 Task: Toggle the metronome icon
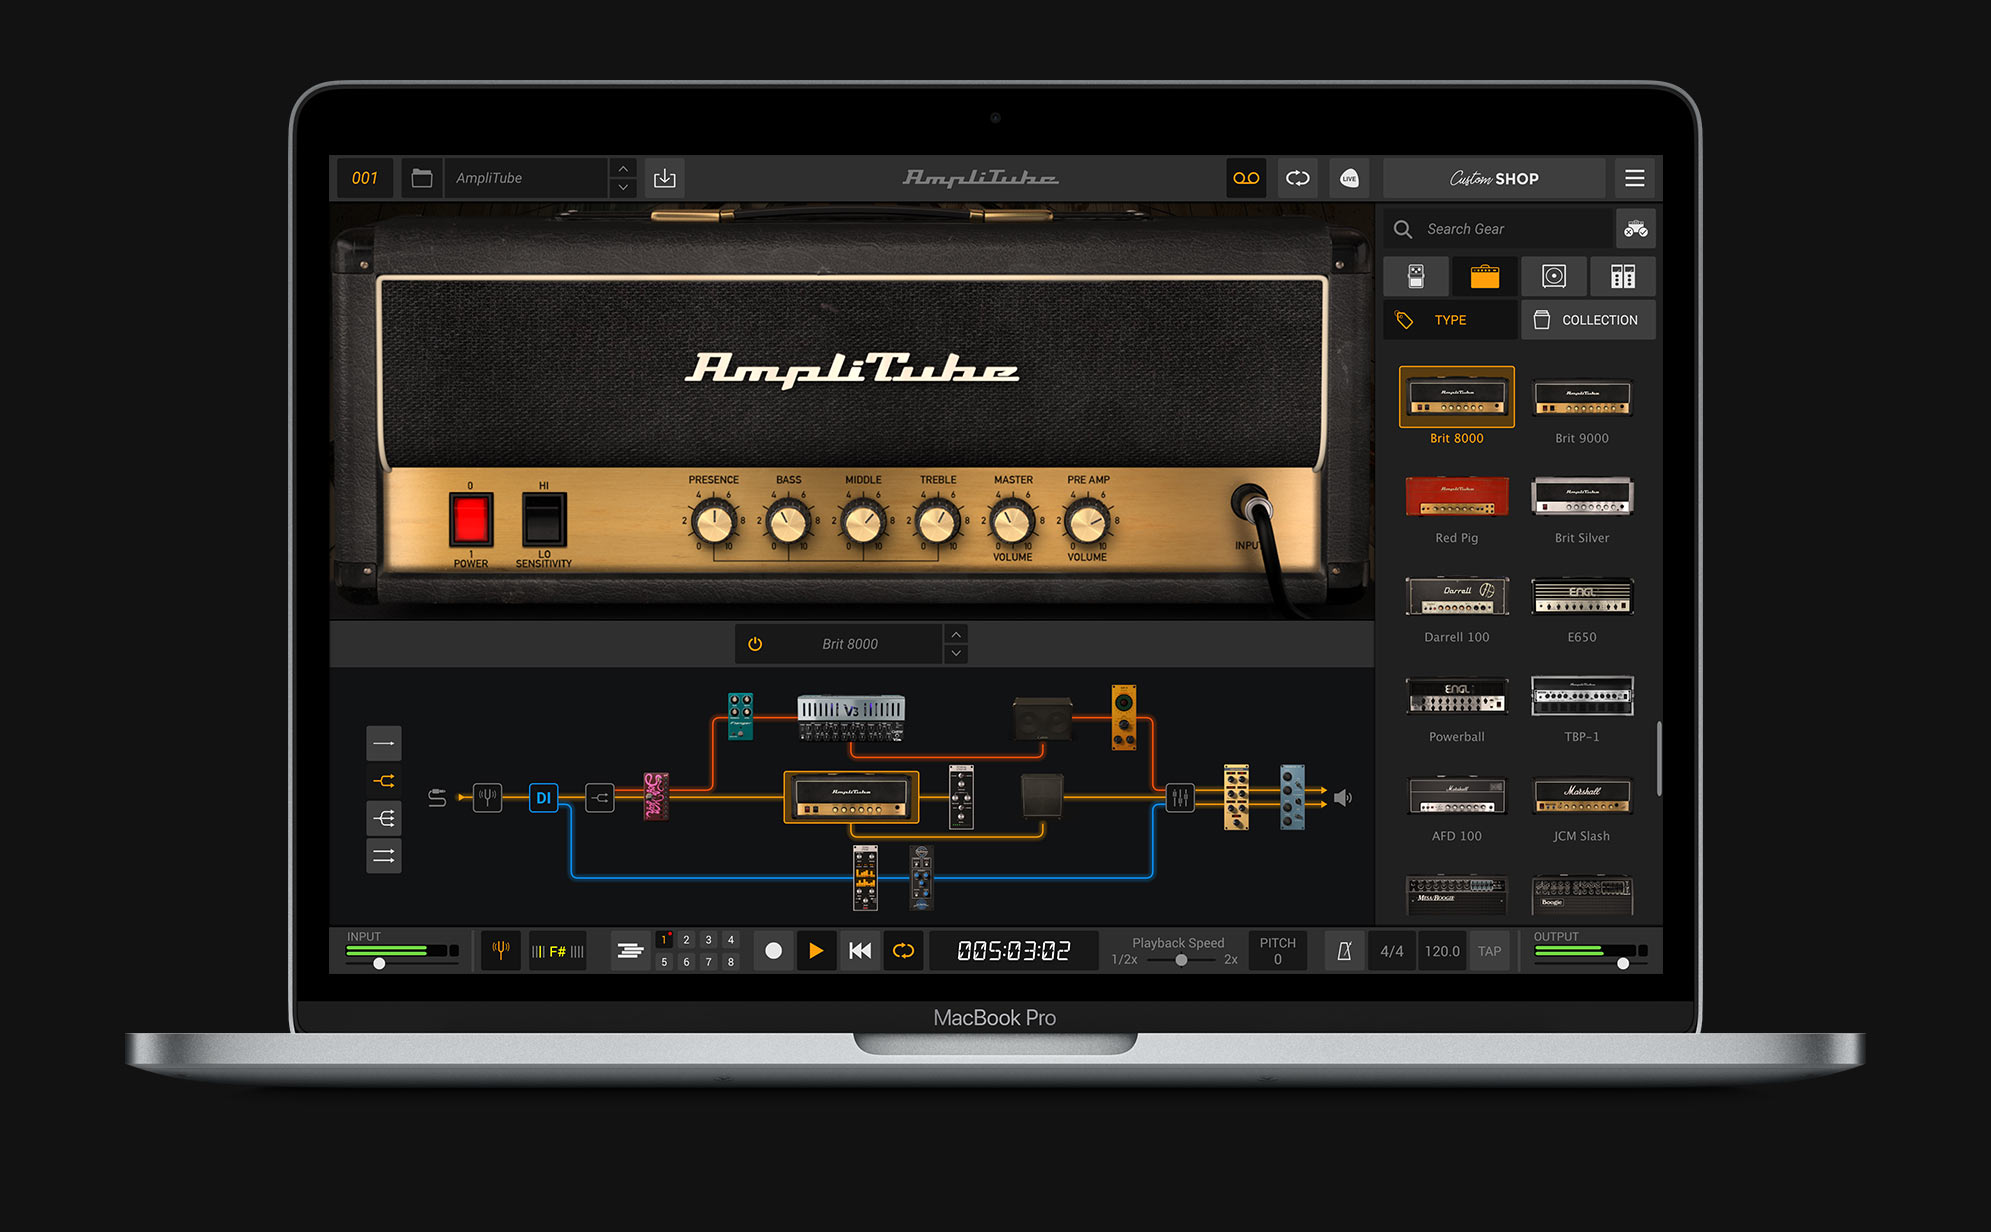tap(1344, 951)
